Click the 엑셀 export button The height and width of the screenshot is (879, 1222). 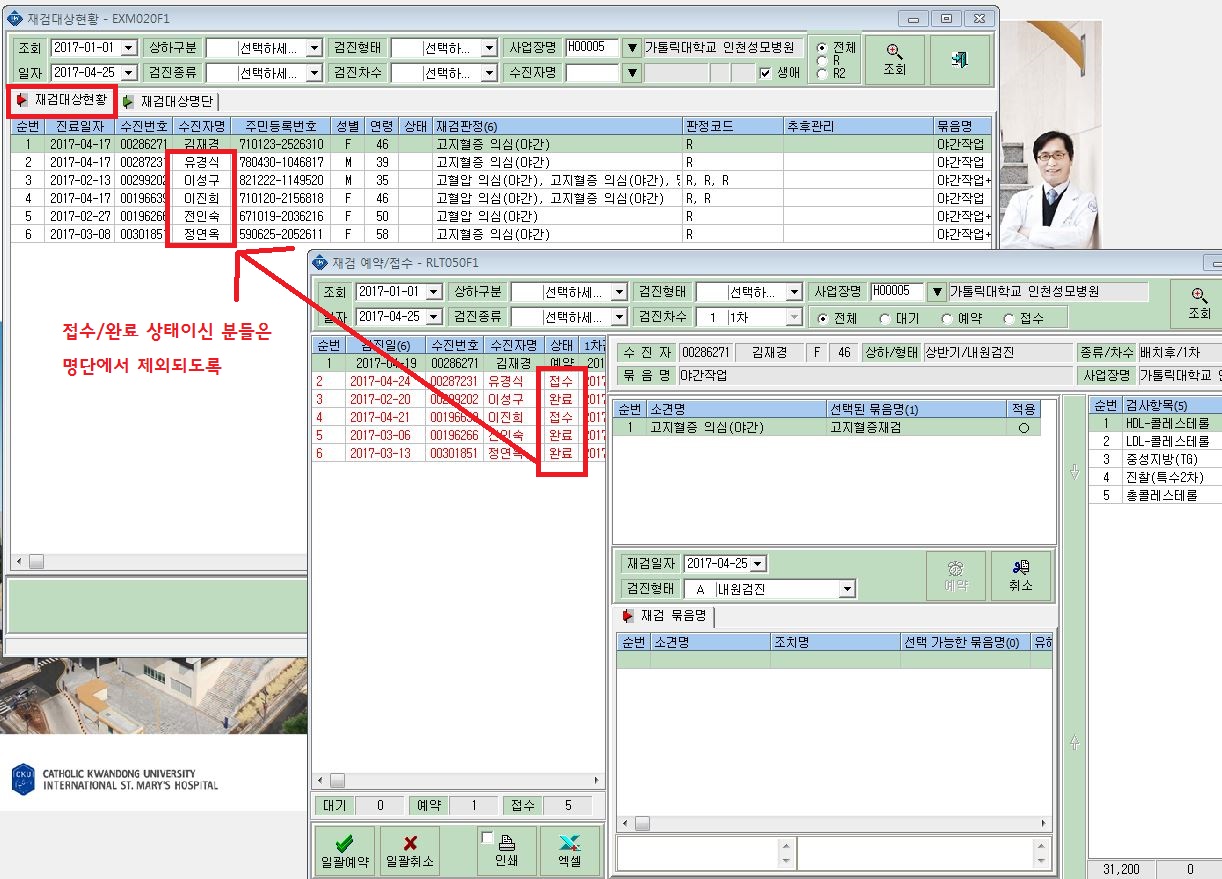(x=571, y=851)
